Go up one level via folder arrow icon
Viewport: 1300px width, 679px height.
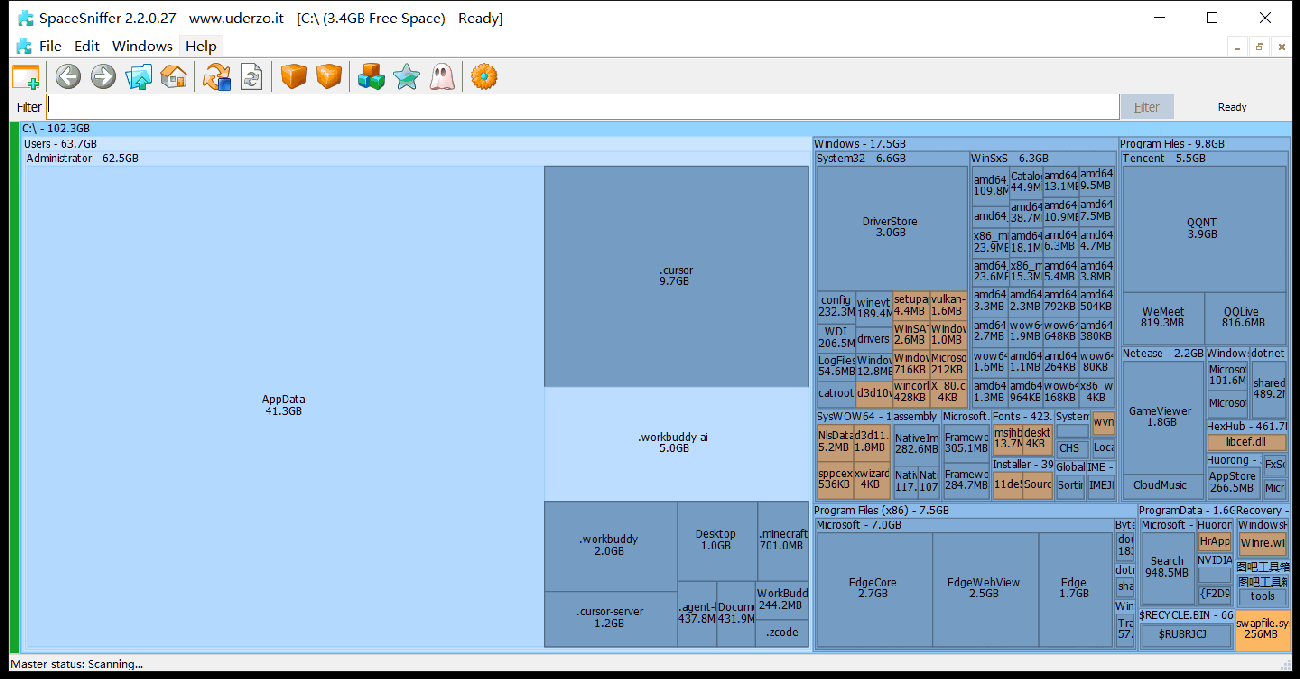pyautogui.click(x=138, y=77)
